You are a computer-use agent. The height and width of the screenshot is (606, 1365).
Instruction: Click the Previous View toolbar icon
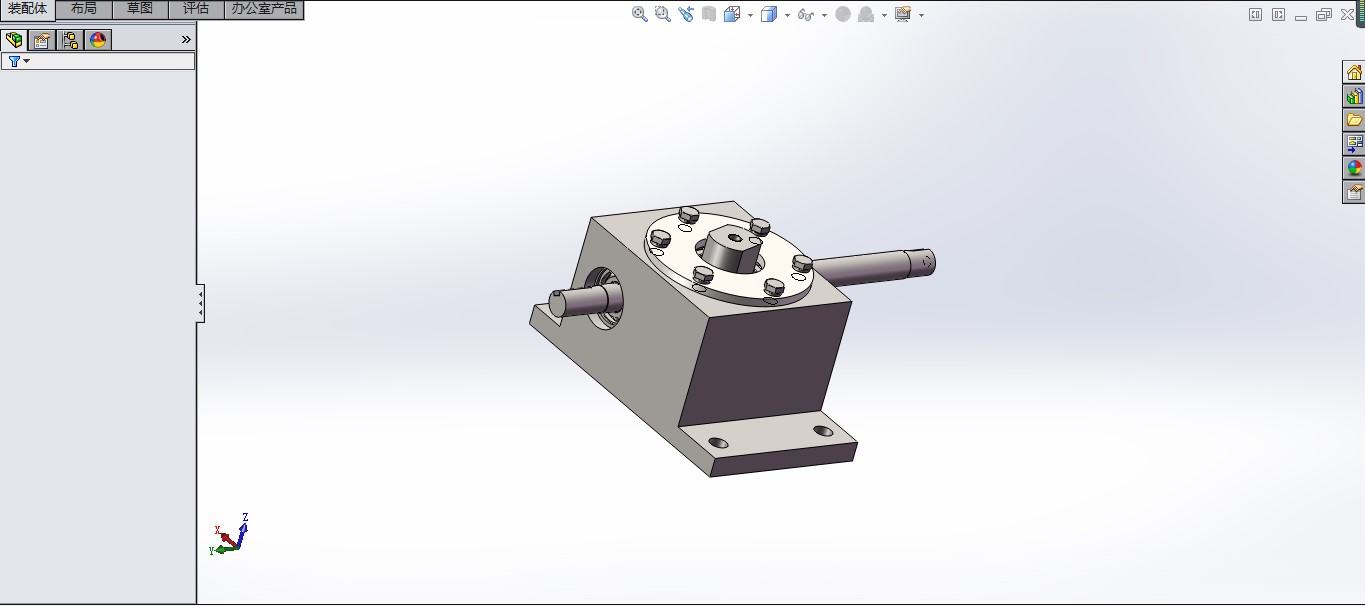pos(686,13)
